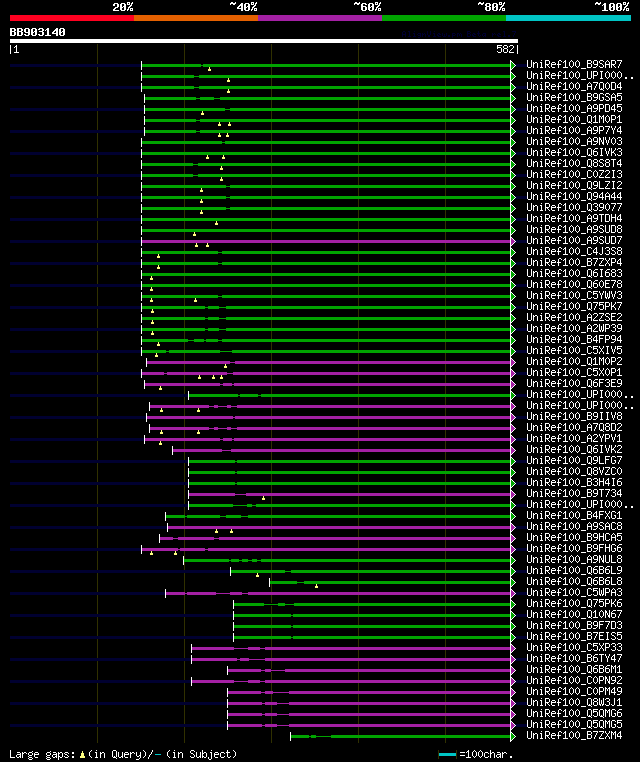Screen dimensions: 640x762
Task: Open UniRef100_A2WP39 from the list
Action: pos(574,328)
